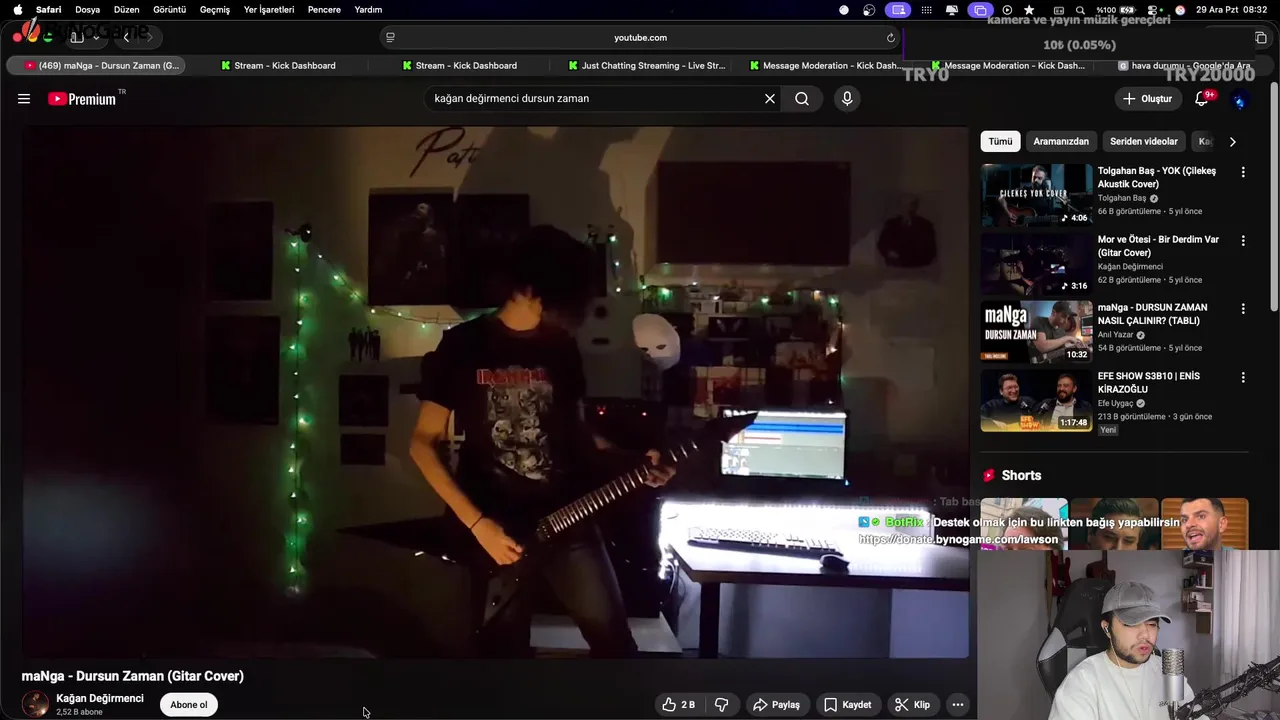Open the YouTube guide hamburger menu
This screenshot has height=720, width=1280.
tap(24, 99)
